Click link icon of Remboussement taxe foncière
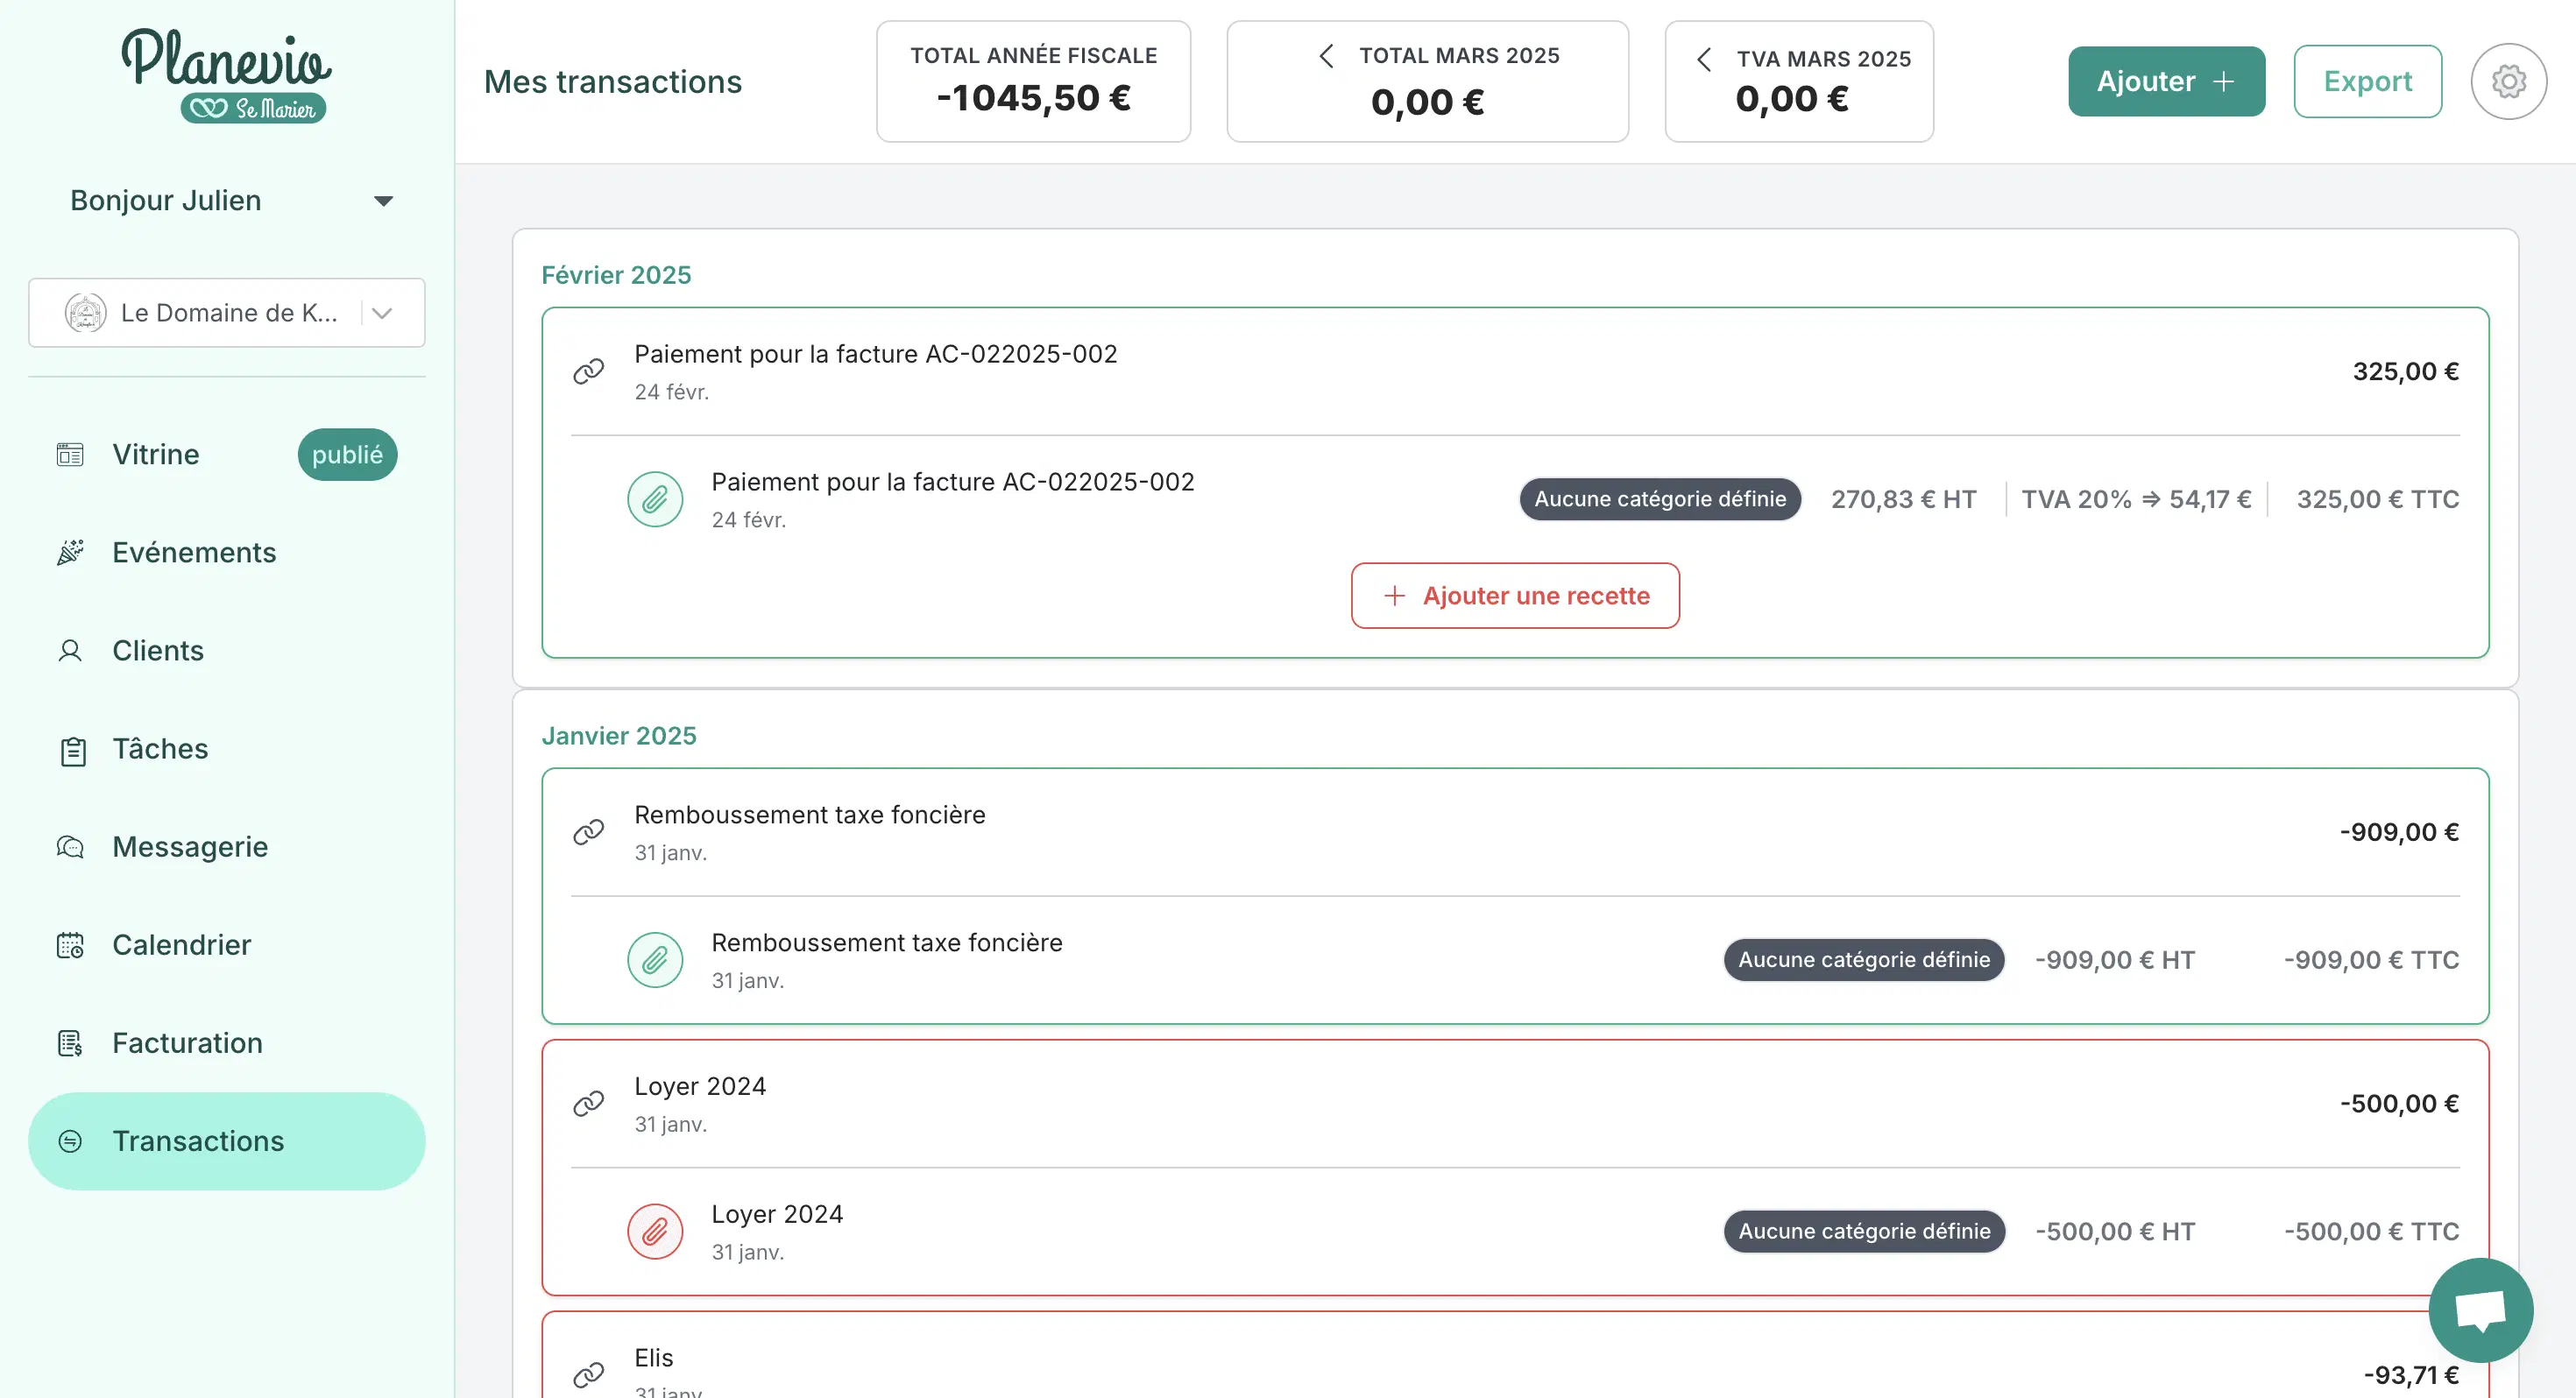Viewport: 2576px width, 1398px height. [589, 832]
